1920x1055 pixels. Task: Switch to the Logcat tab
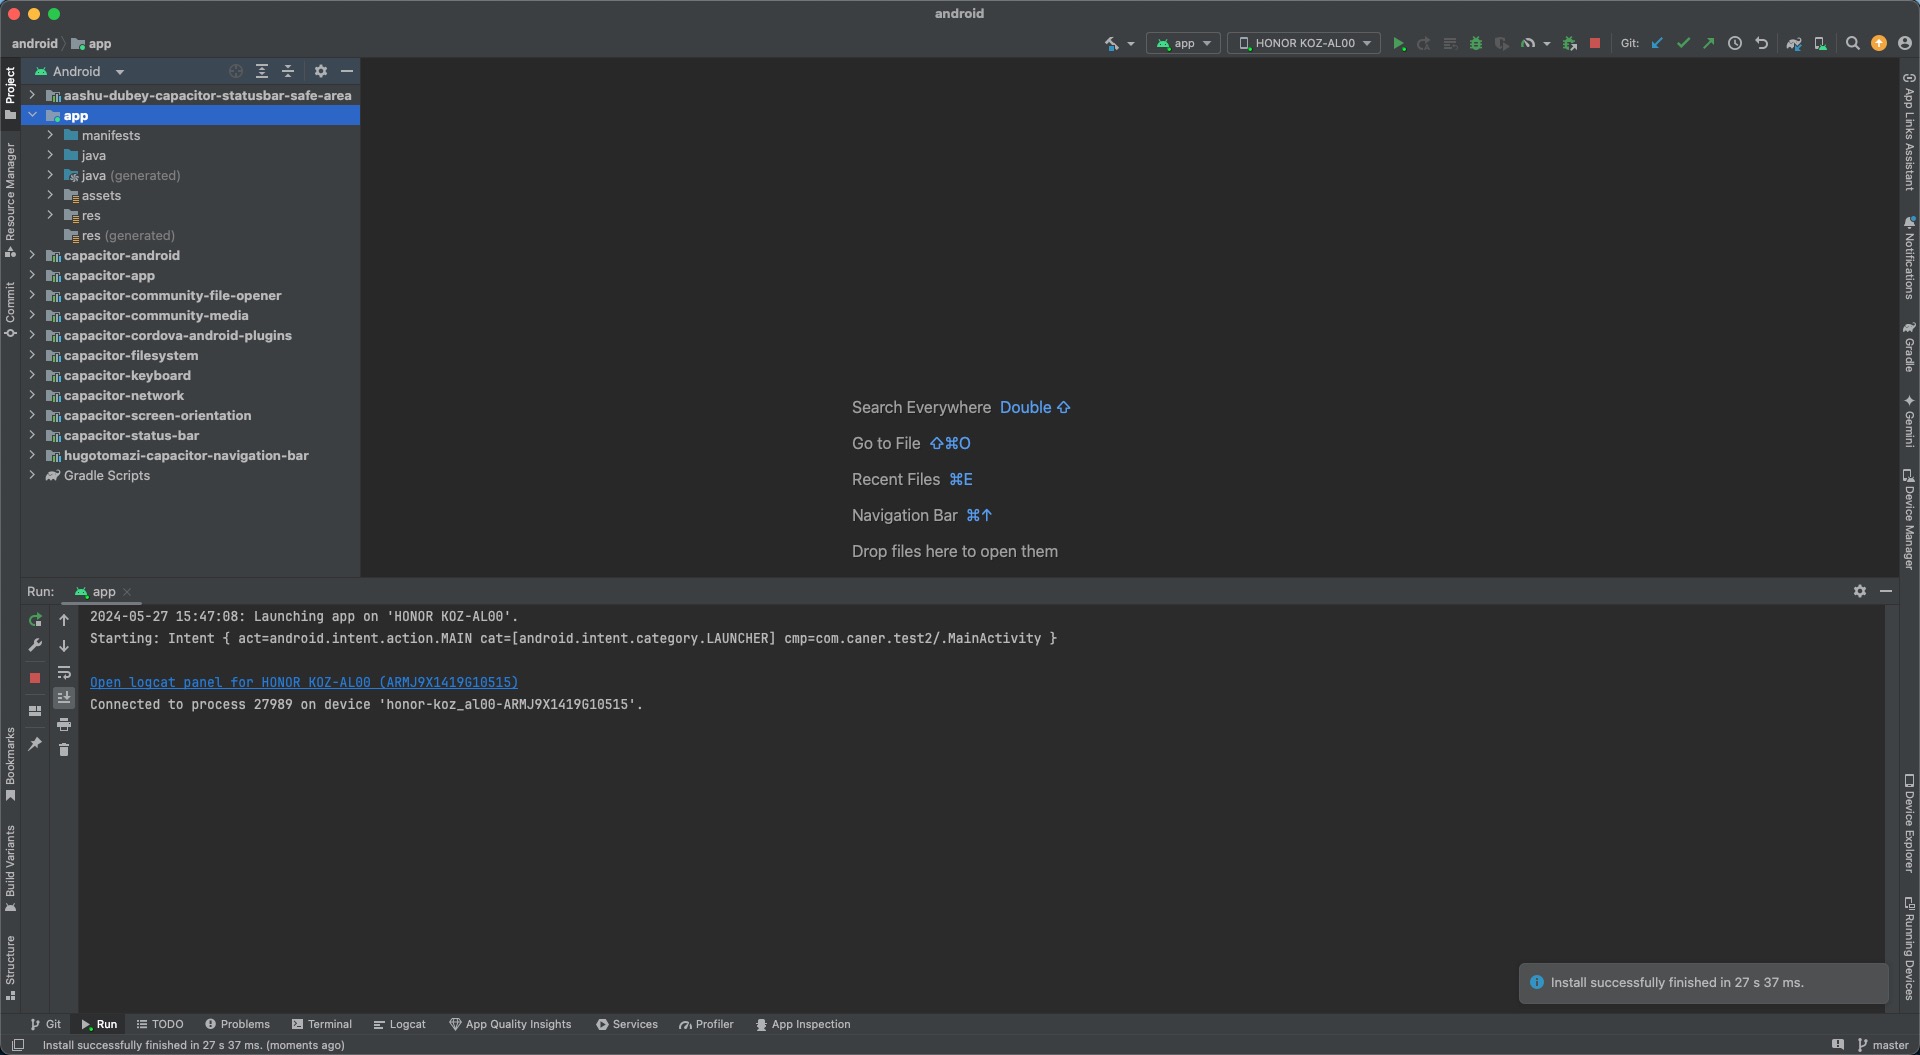coord(399,1024)
